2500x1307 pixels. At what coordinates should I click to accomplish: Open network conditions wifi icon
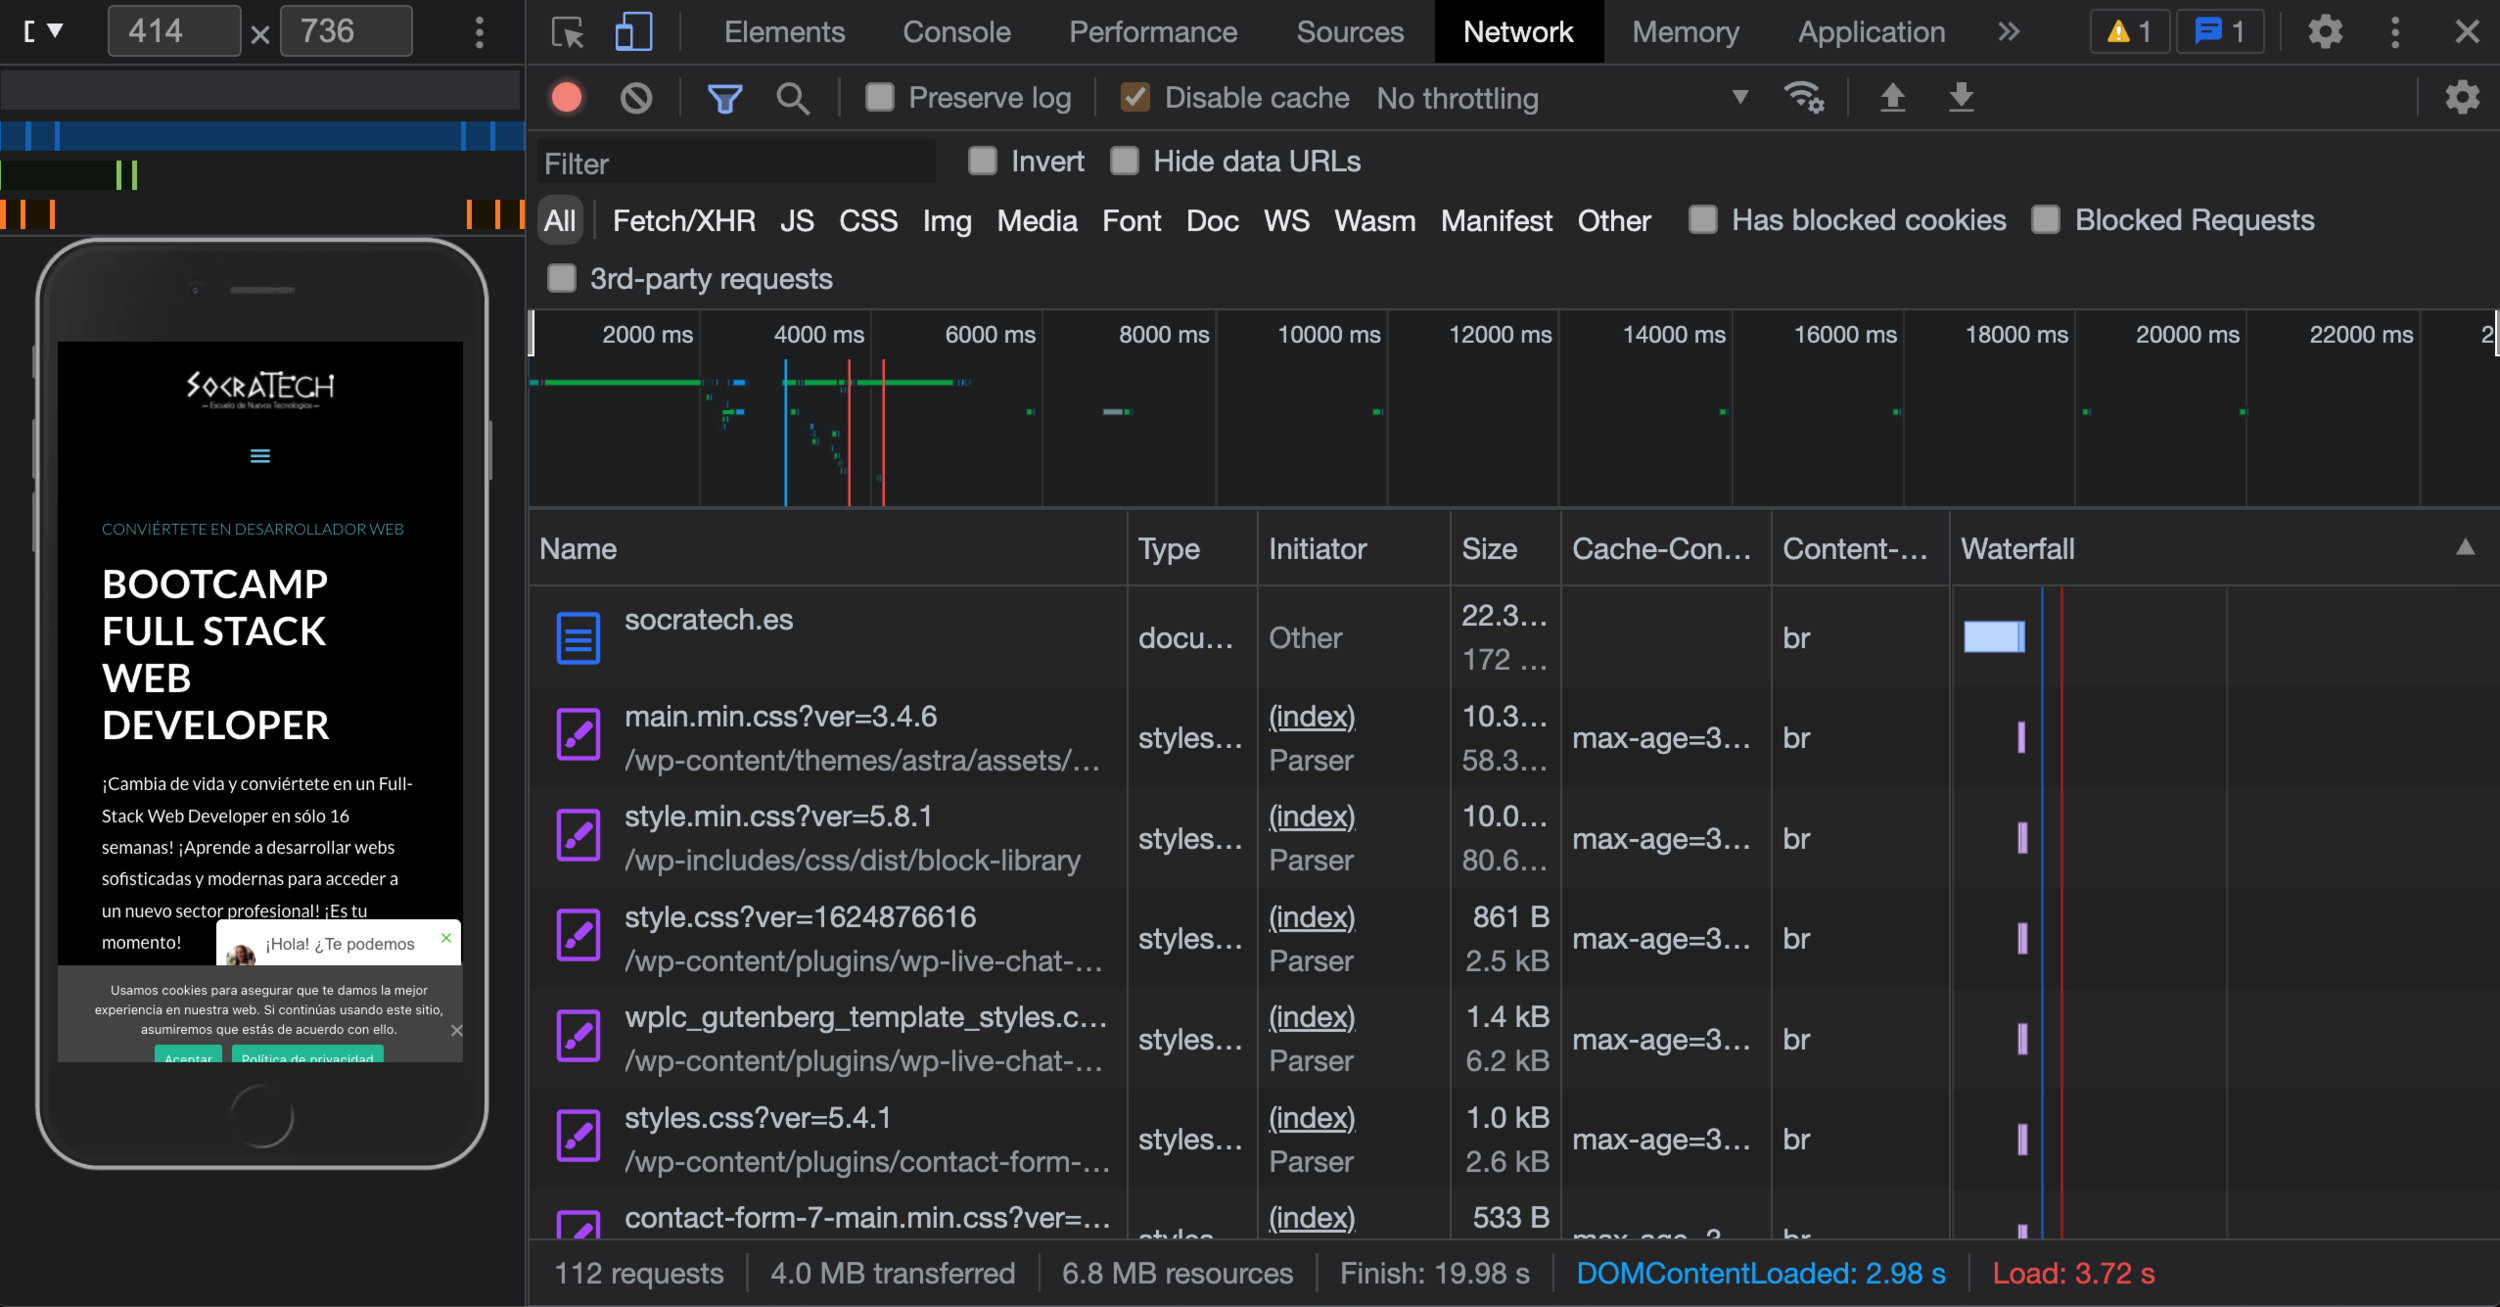(1804, 98)
